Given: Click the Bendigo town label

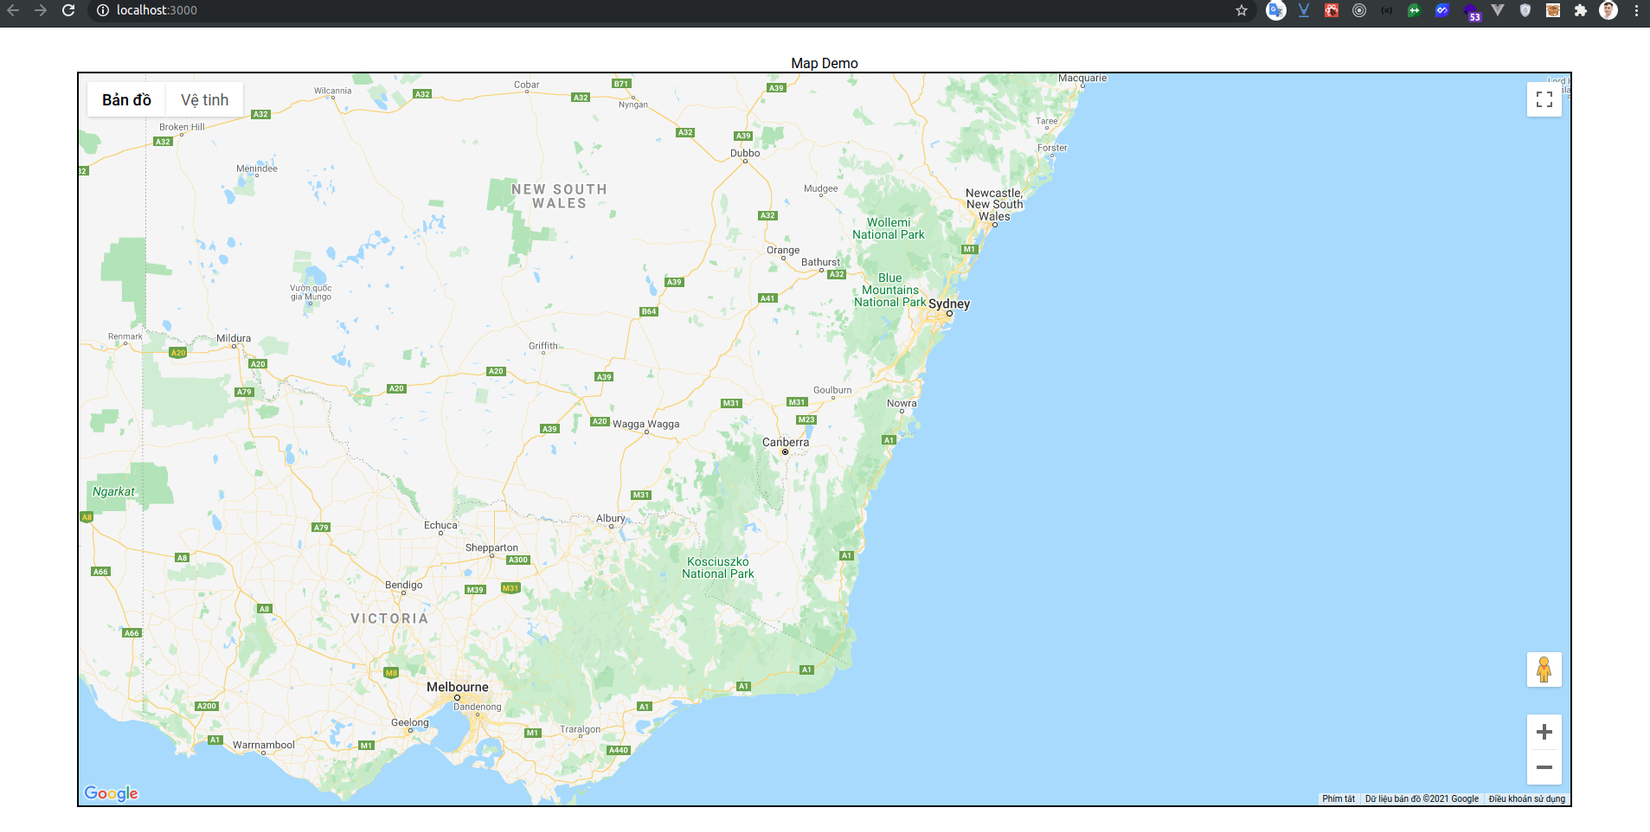Looking at the screenshot, I should (404, 585).
